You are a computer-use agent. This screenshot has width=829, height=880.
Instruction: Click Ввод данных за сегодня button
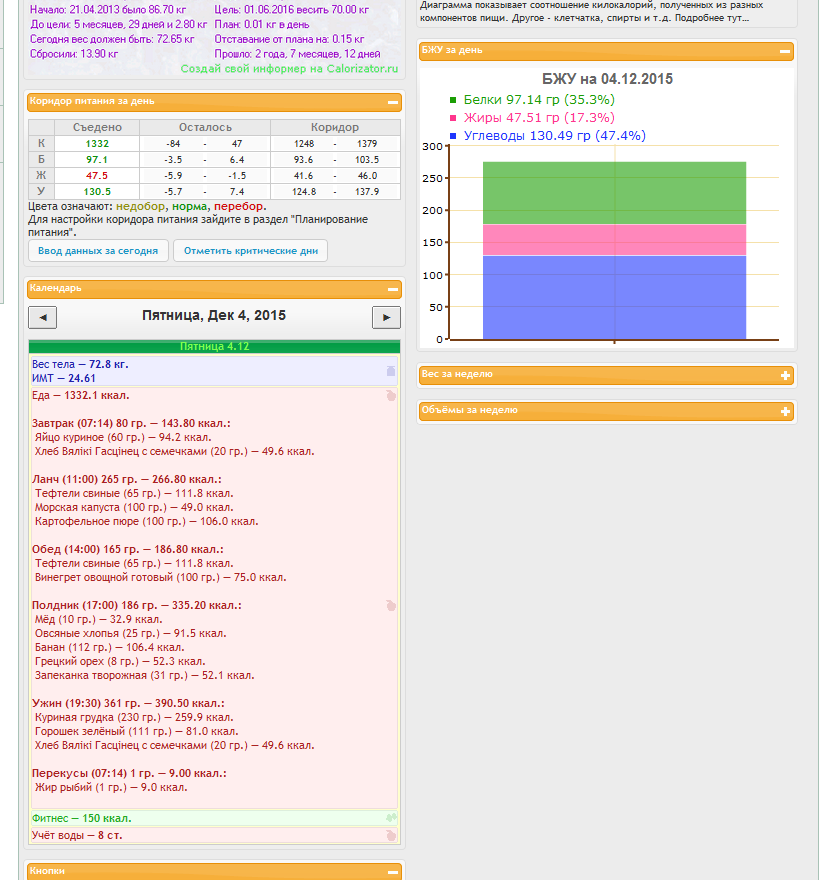coord(98,251)
